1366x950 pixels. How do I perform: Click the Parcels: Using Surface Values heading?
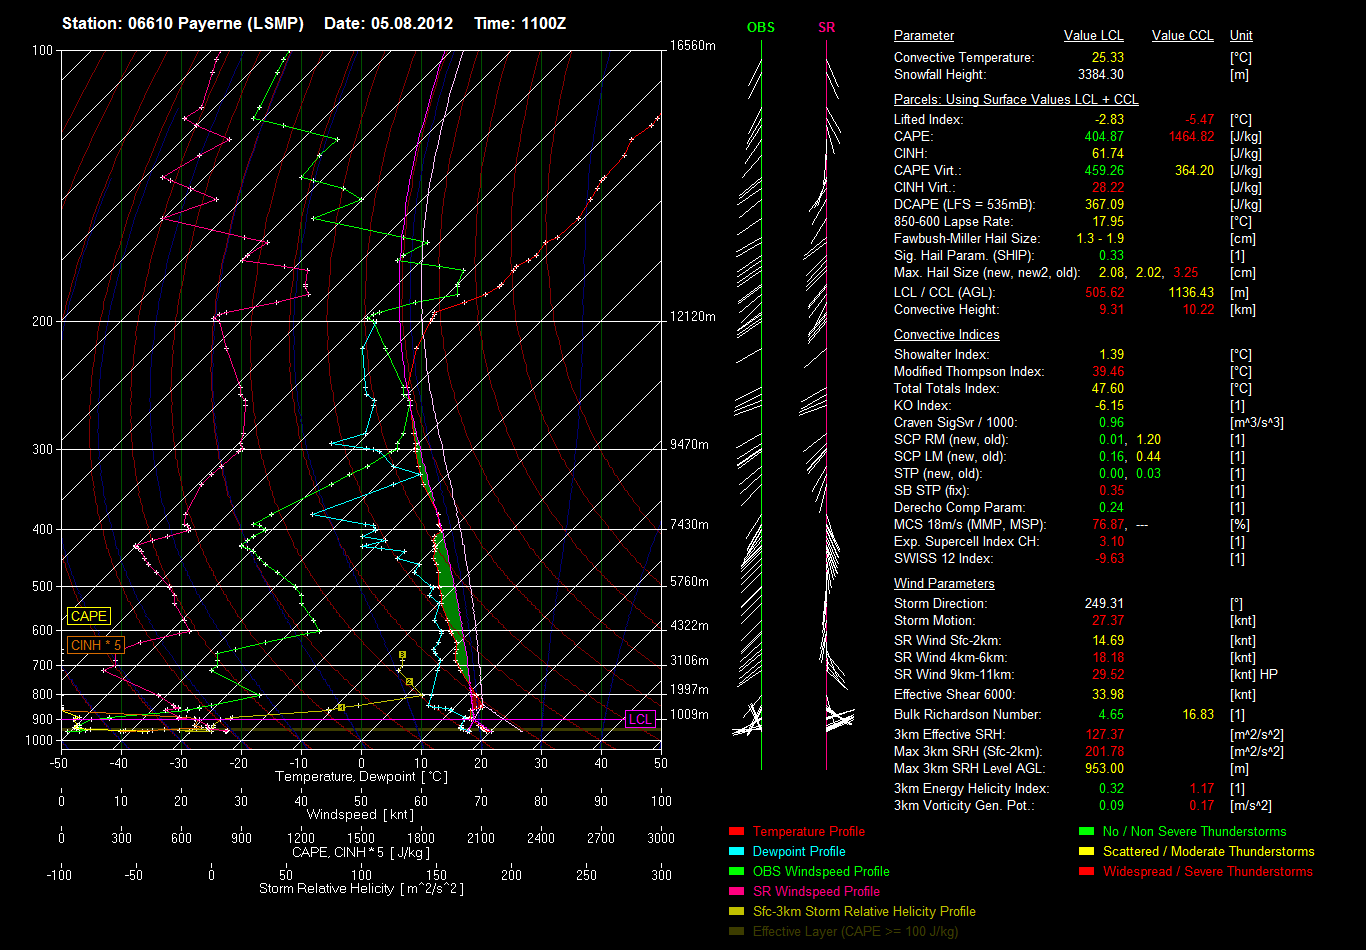pos(1016,100)
